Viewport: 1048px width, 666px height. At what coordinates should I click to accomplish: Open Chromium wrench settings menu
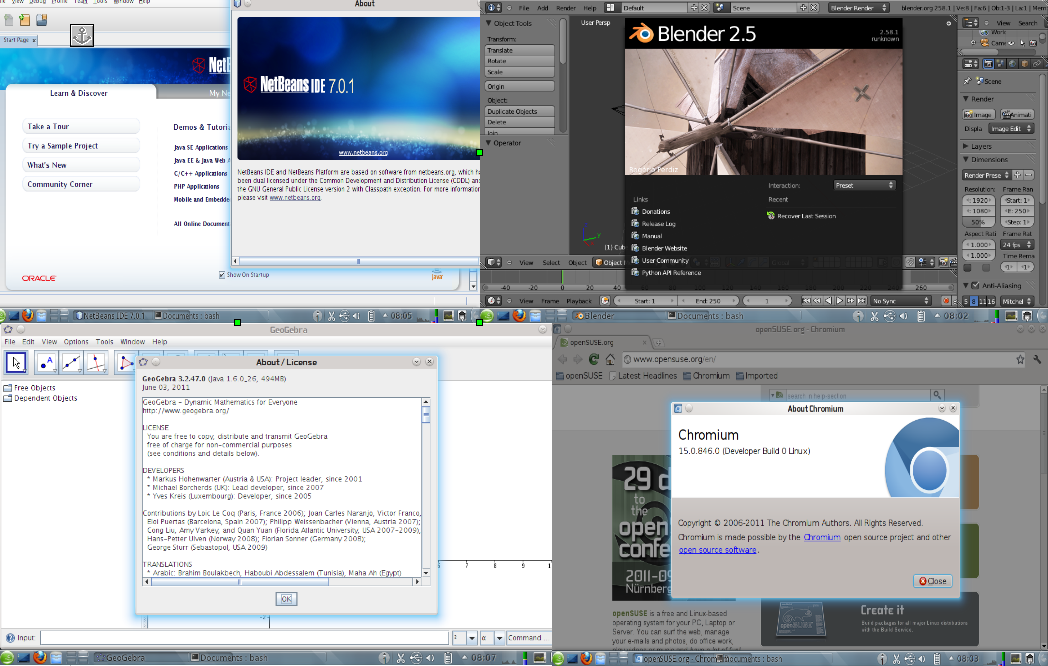(x=1037, y=359)
